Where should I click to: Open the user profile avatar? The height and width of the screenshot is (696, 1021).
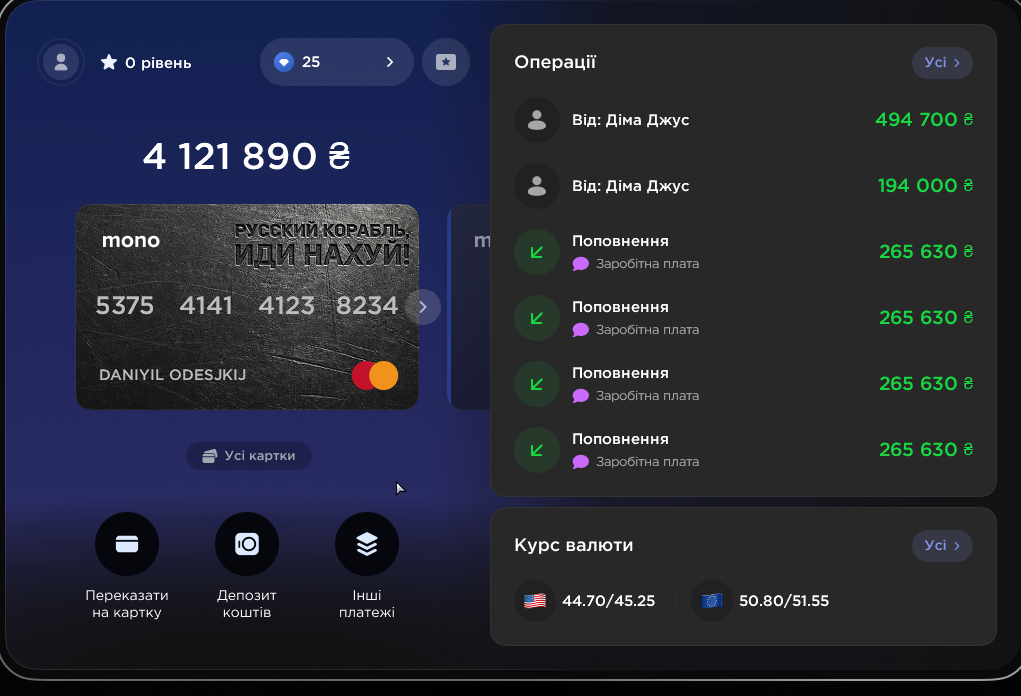[x=61, y=63]
